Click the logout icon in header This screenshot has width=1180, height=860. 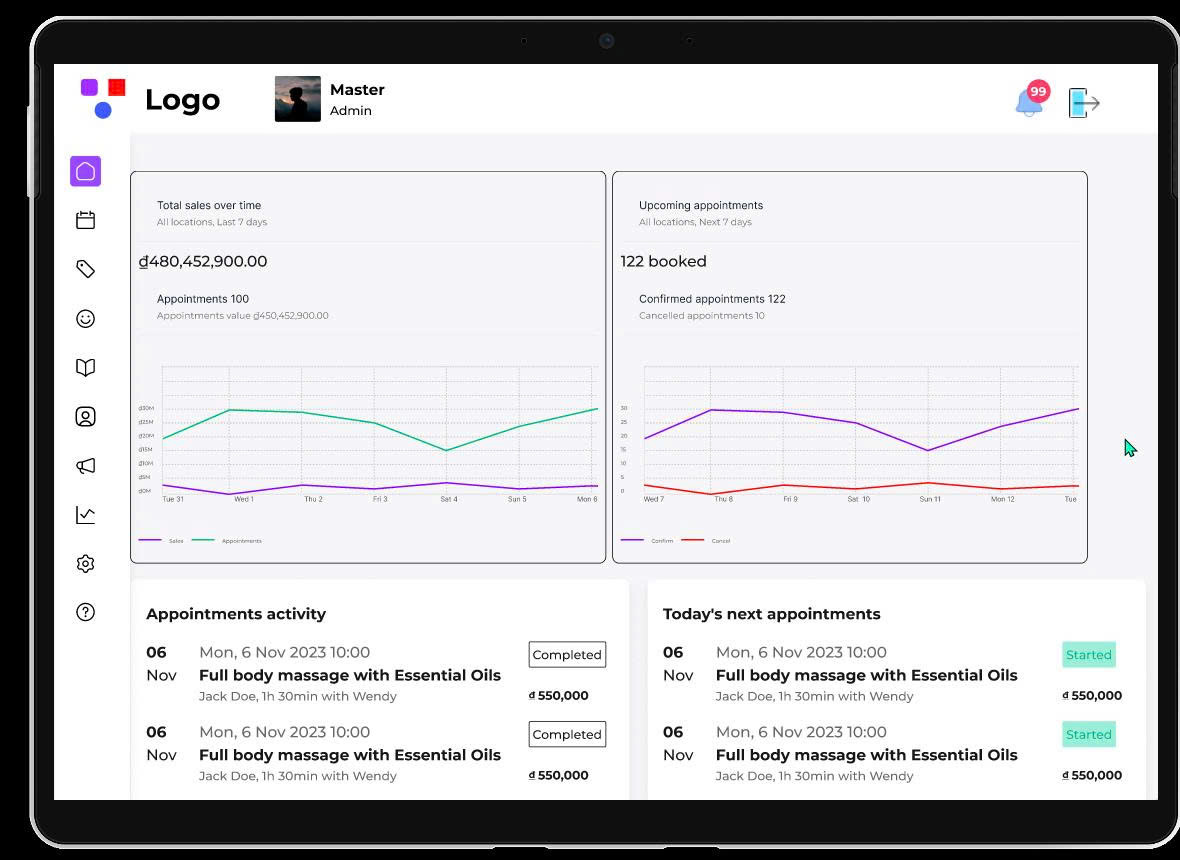[1084, 103]
